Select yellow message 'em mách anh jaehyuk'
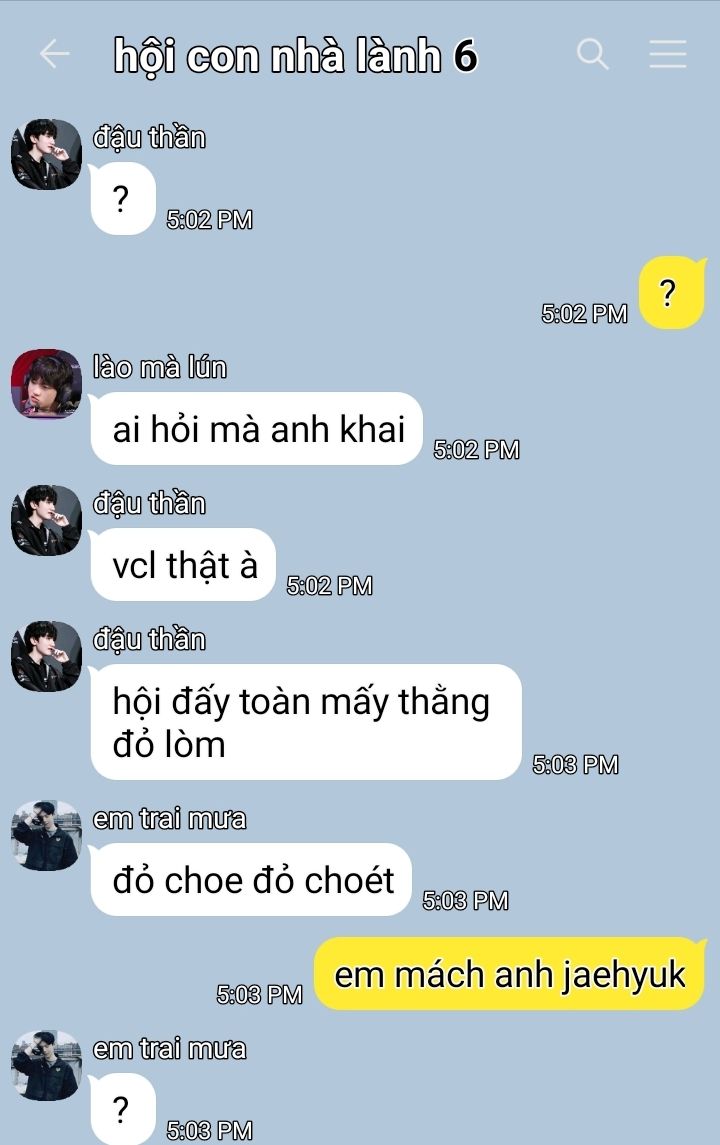Viewport: 720px width, 1145px height. [x=510, y=974]
